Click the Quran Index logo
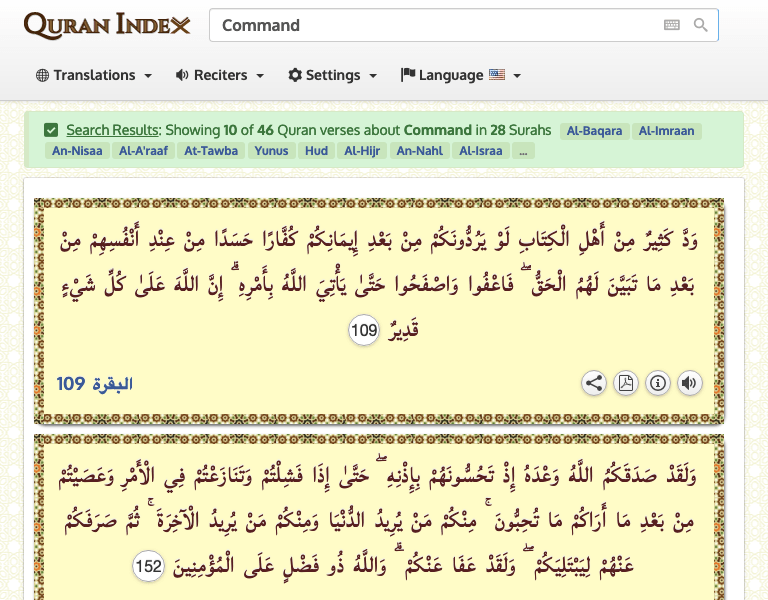Viewport: 768px width, 600px height. click(x=106, y=25)
